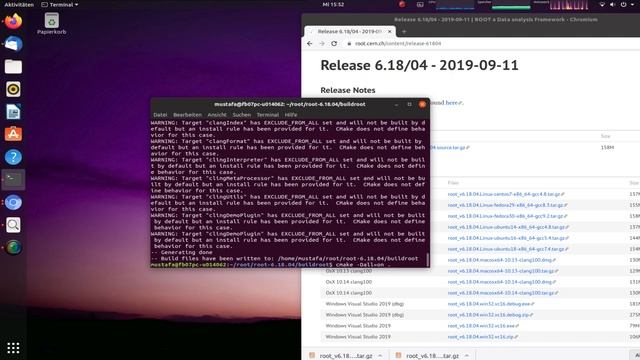Open network status icon in top bar

tap(602, 4)
